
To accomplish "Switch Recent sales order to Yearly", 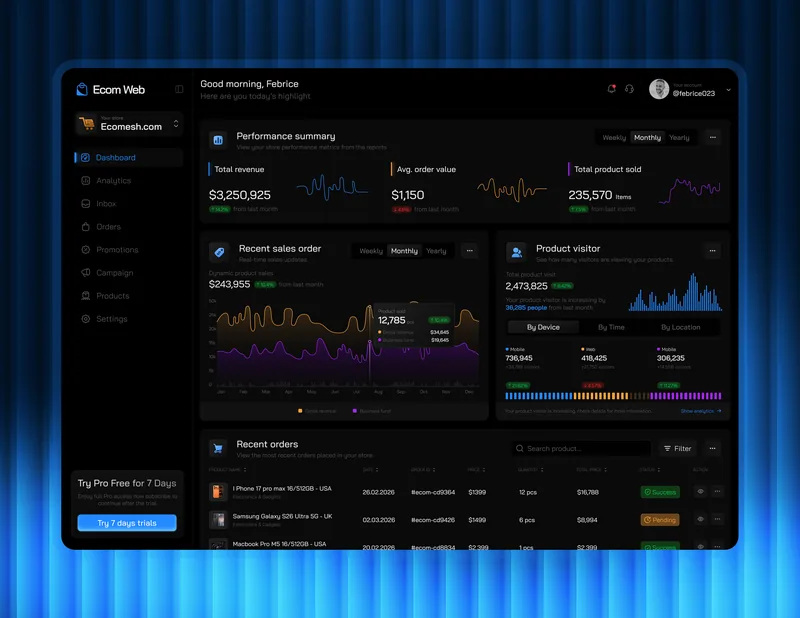I will [x=436, y=251].
